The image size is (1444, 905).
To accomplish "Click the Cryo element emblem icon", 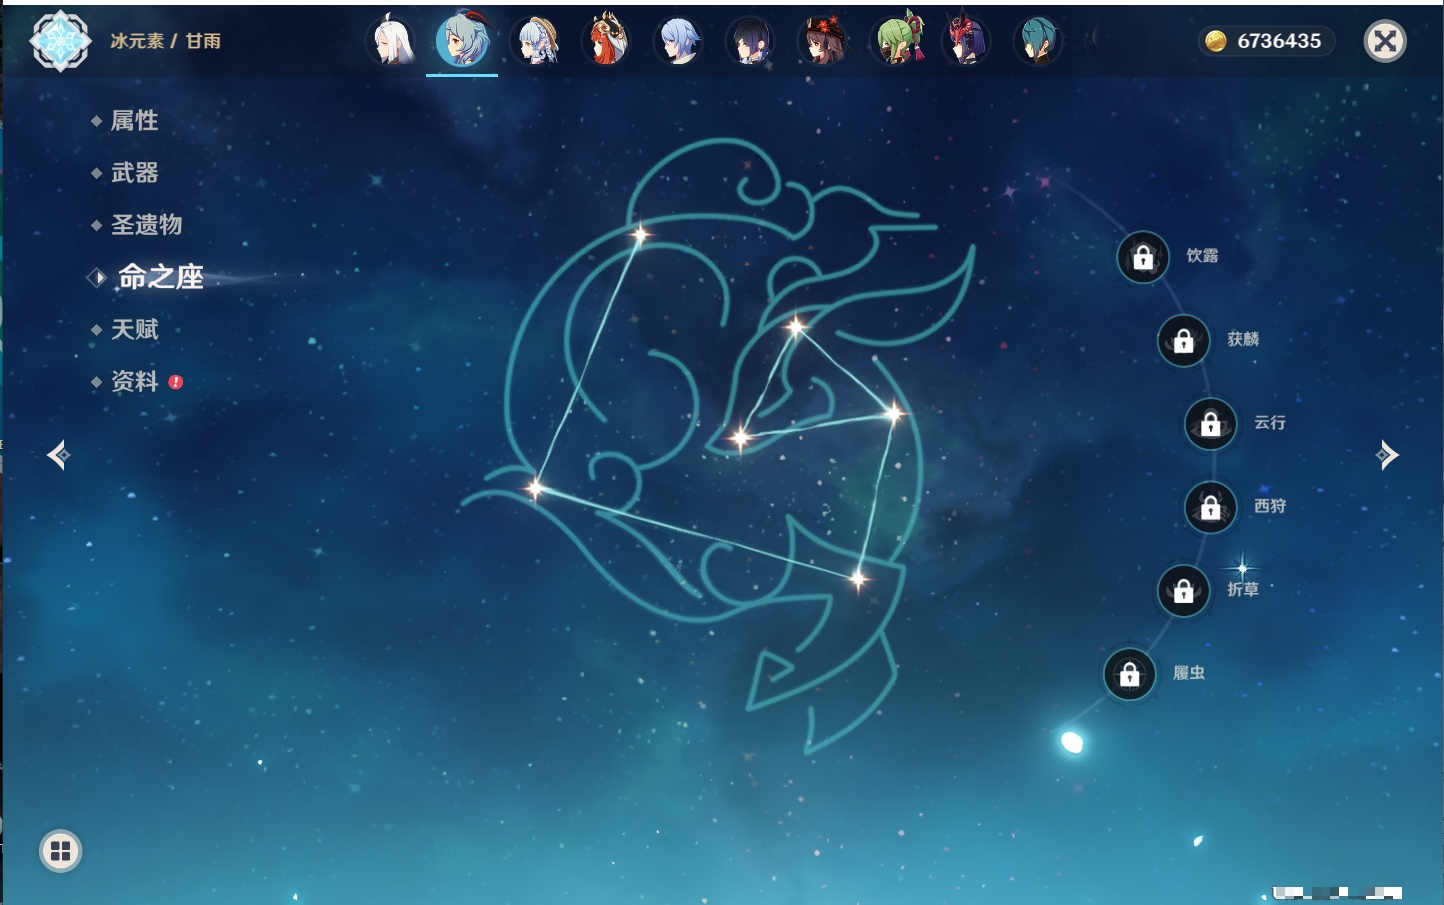I will tap(60, 41).
